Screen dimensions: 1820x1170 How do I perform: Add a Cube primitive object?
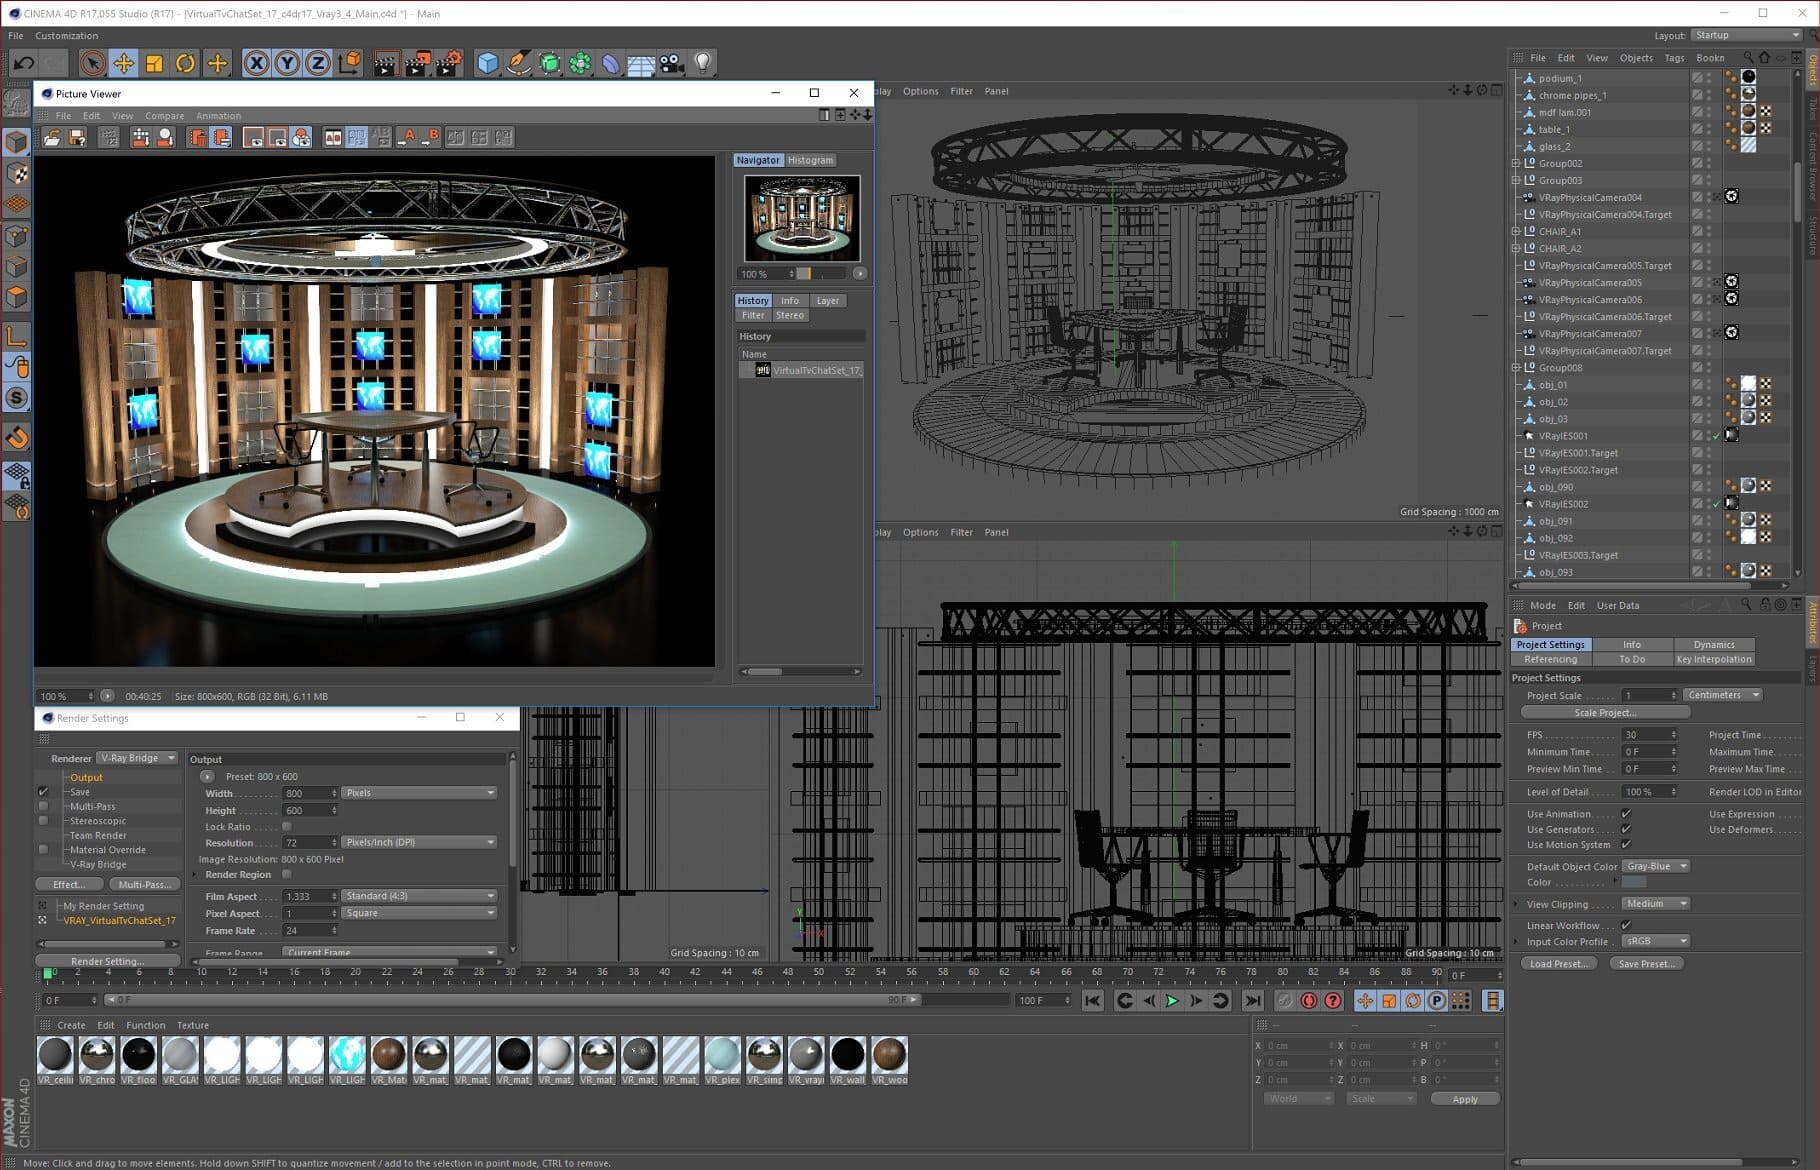[487, 64]
